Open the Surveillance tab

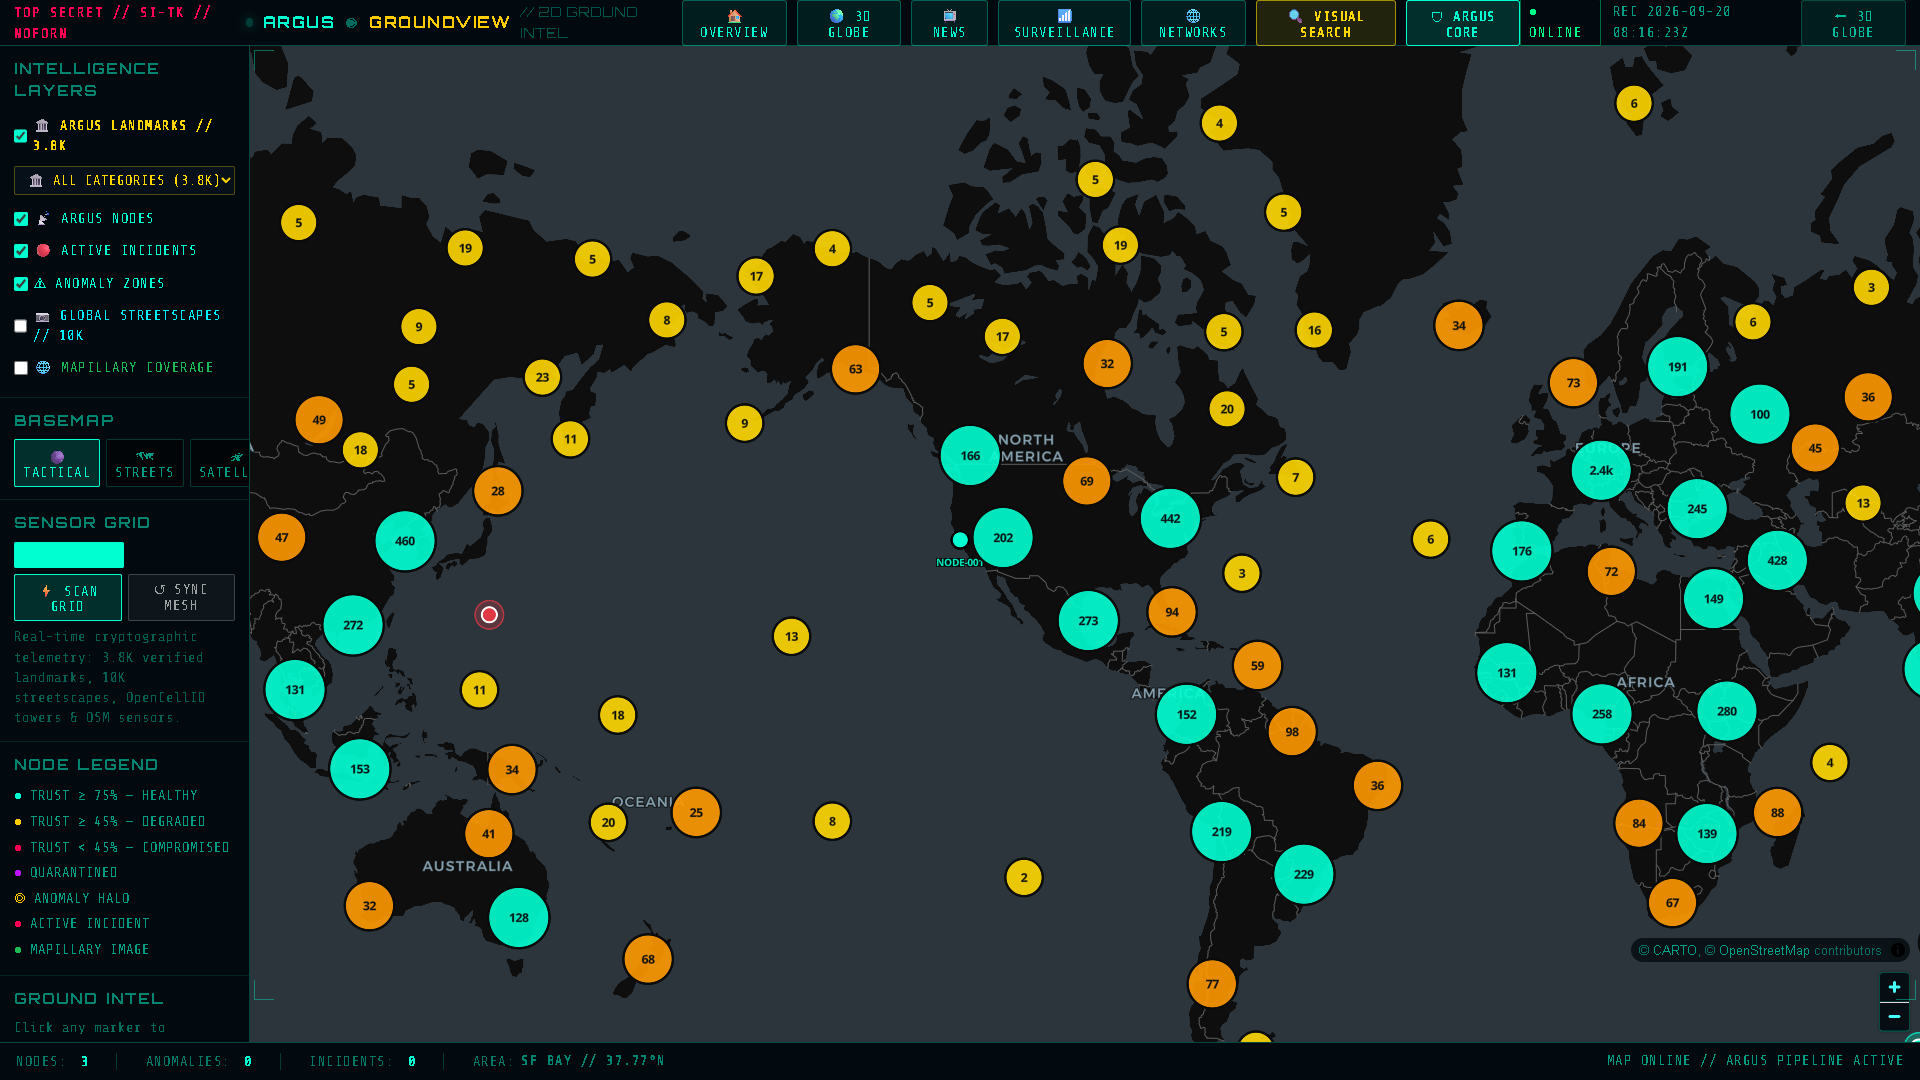coord(1064,23)
